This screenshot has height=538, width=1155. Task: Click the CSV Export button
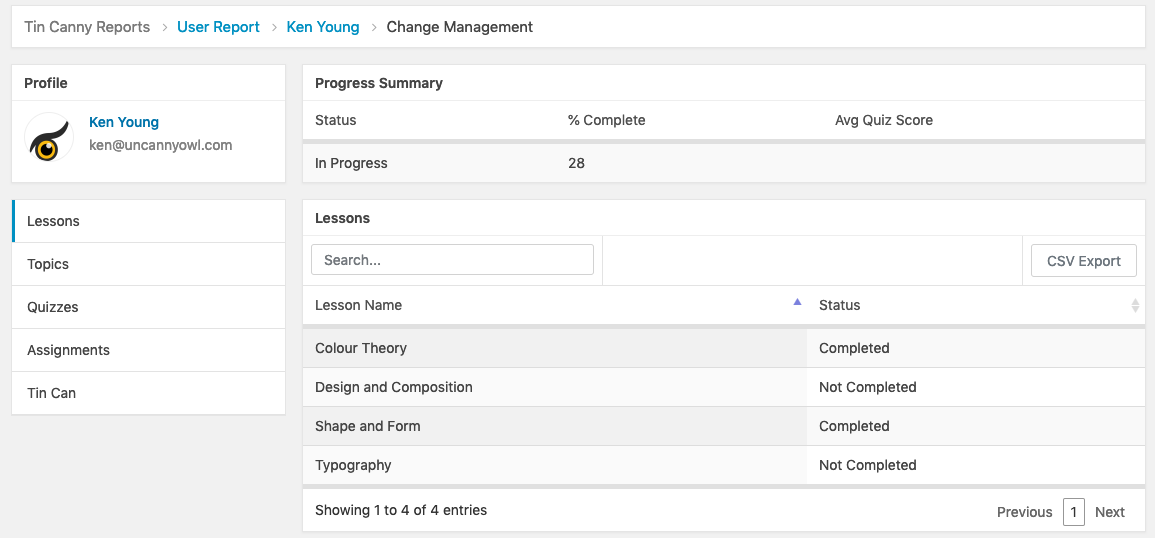(1083, 261)
